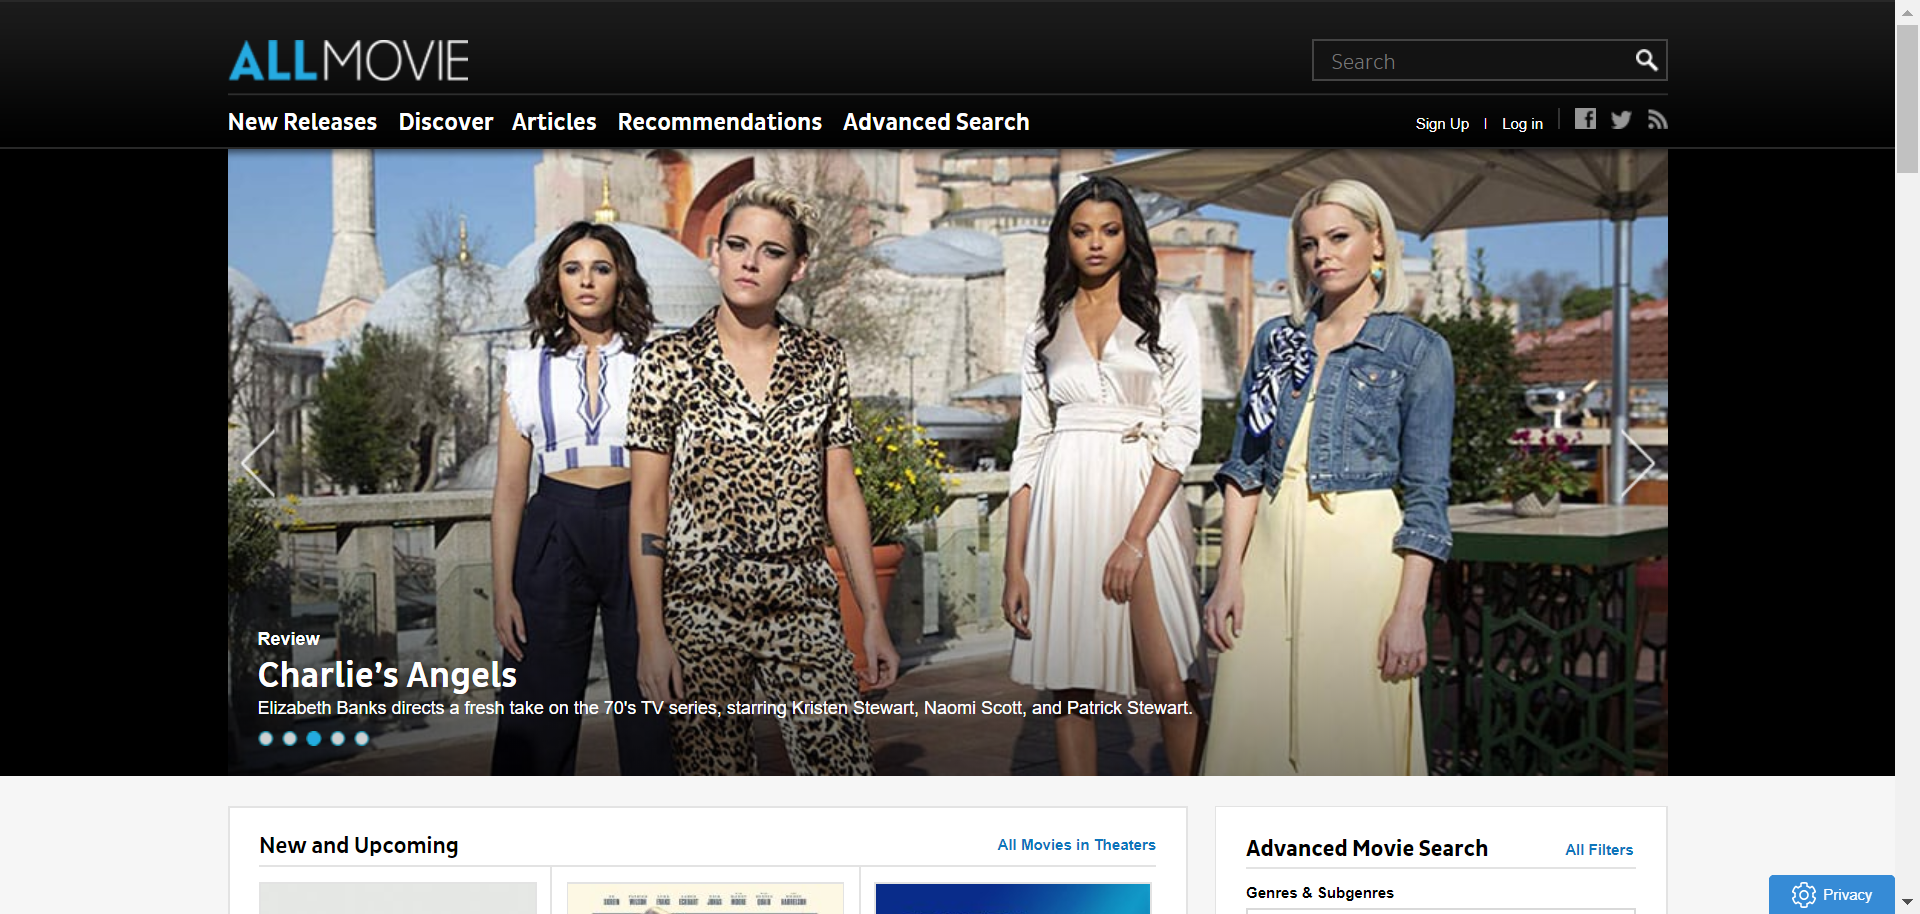Click the page scrollbar down arrow
The height and width of the screenshot is (914, 1920).
point(1907,902)
